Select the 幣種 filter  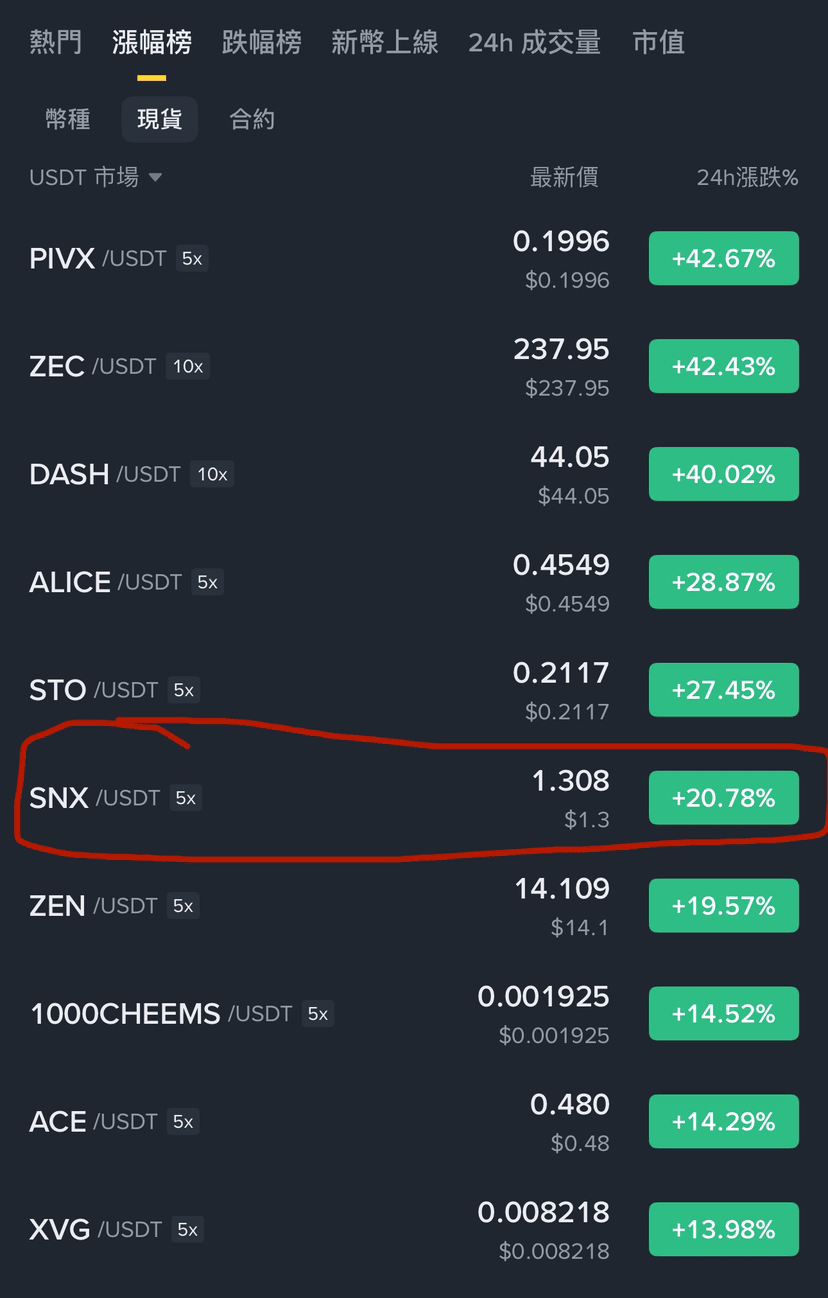68,120
